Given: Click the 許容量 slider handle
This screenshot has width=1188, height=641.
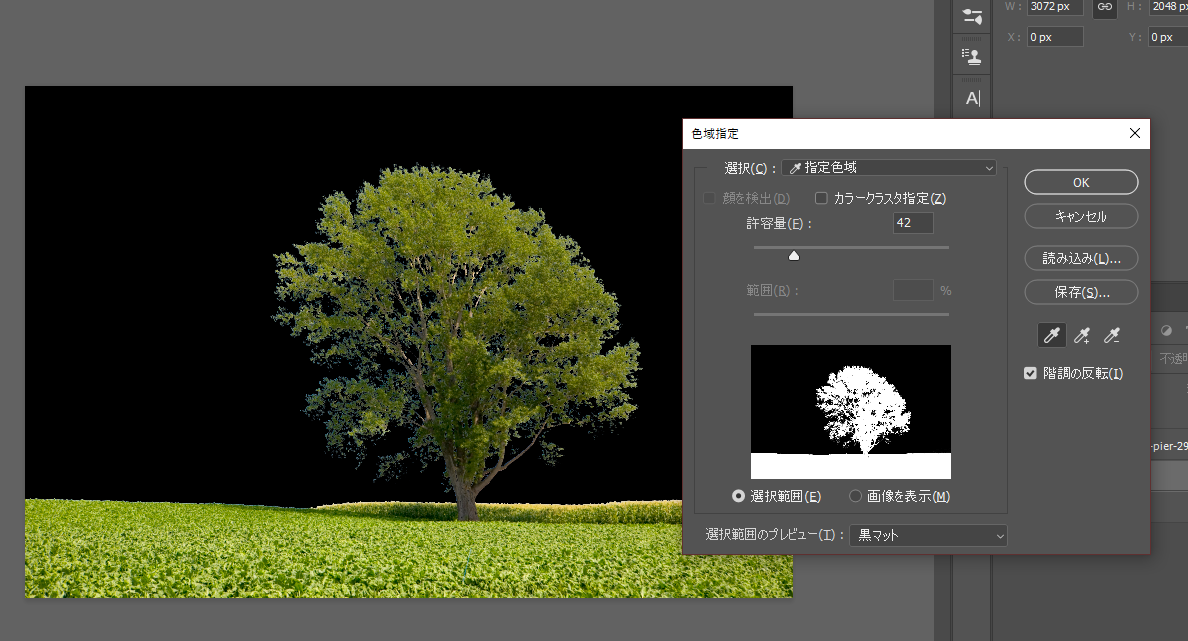Looking at the screenshot, I should point(794,256).
